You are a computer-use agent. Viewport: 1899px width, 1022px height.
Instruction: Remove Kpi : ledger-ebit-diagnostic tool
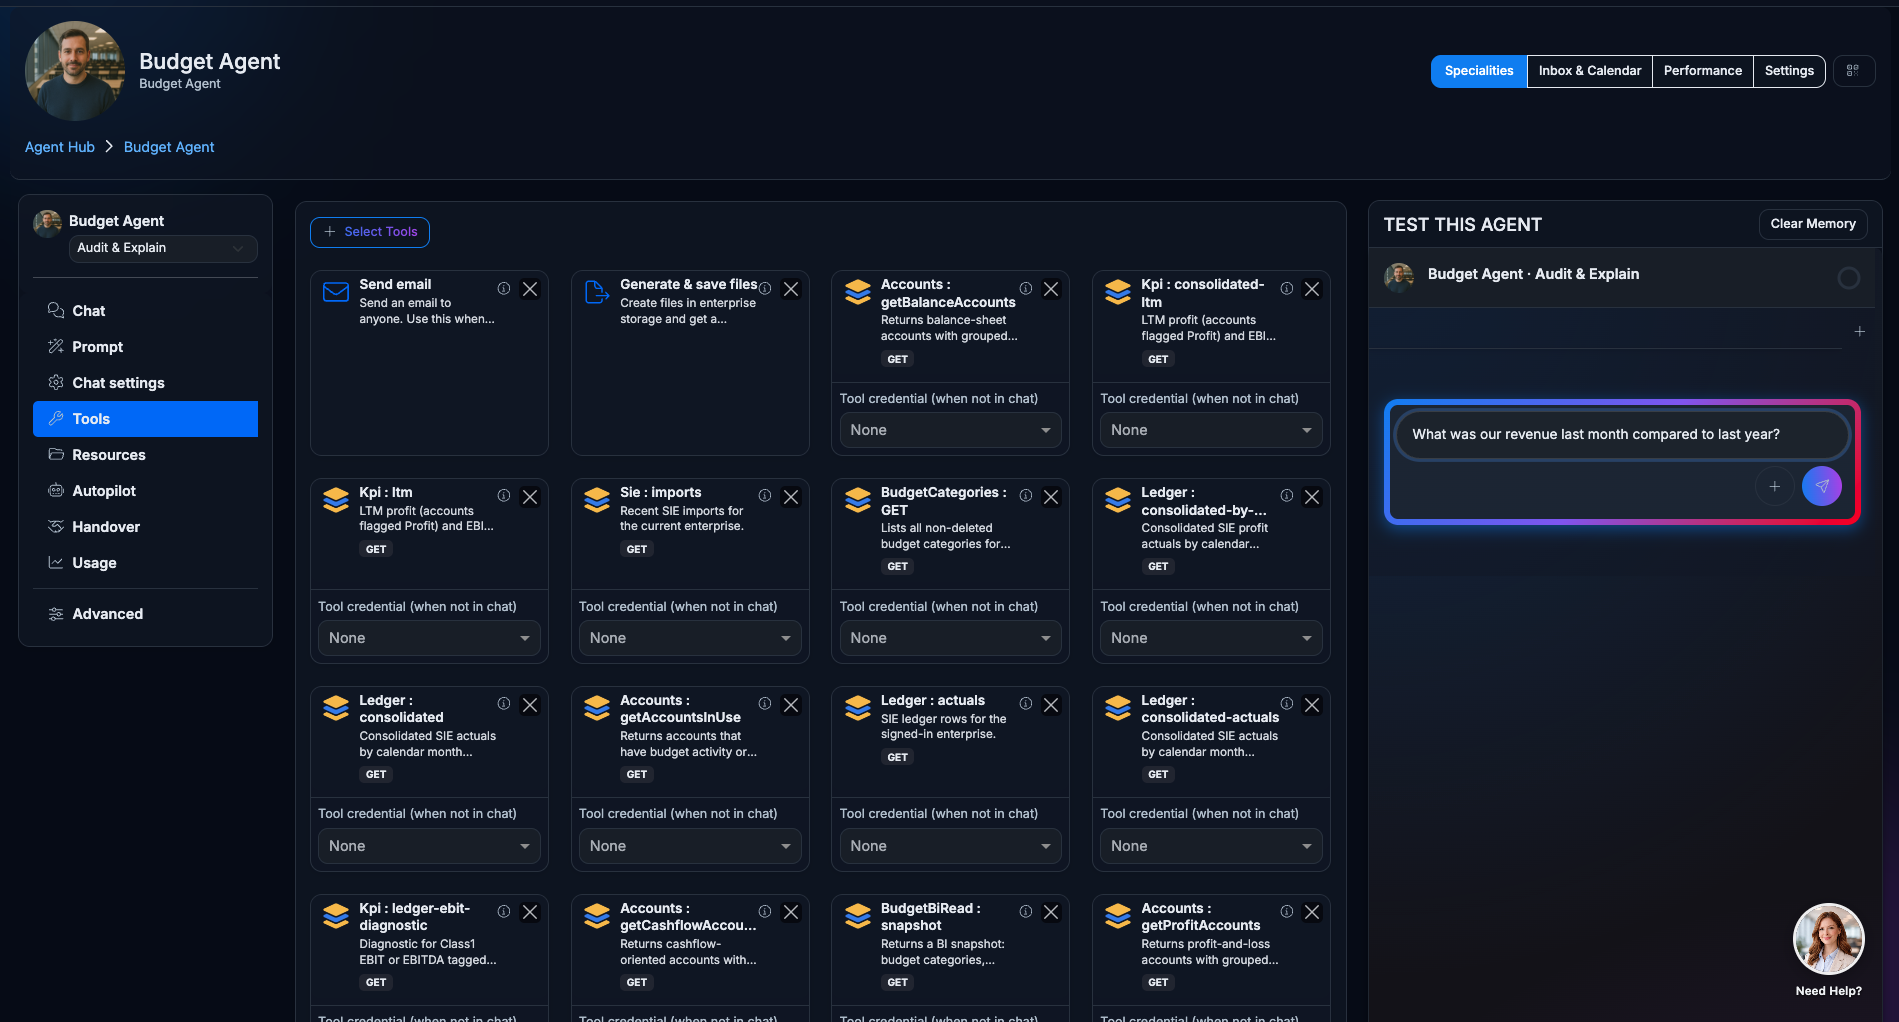coord(530,912)
